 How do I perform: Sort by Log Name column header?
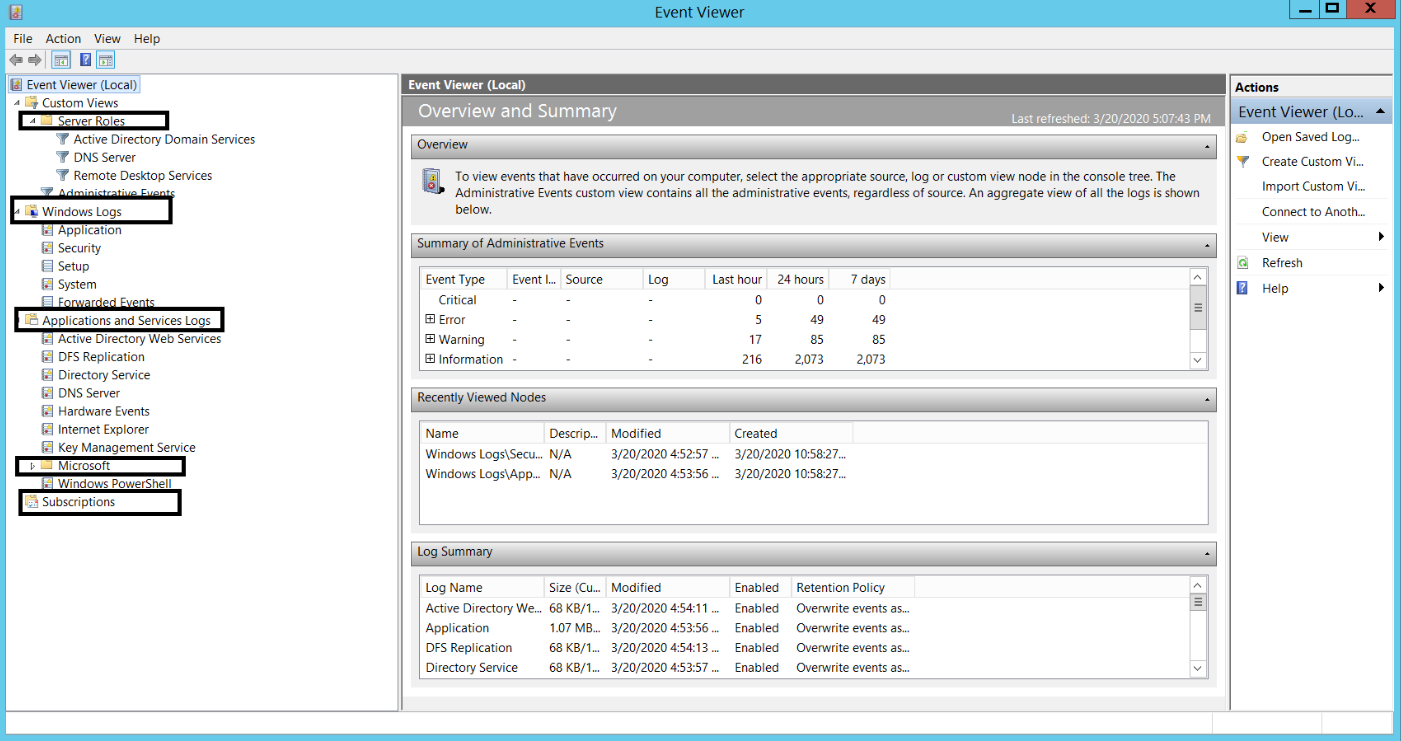pyautogui.click(x=482, y=587)
